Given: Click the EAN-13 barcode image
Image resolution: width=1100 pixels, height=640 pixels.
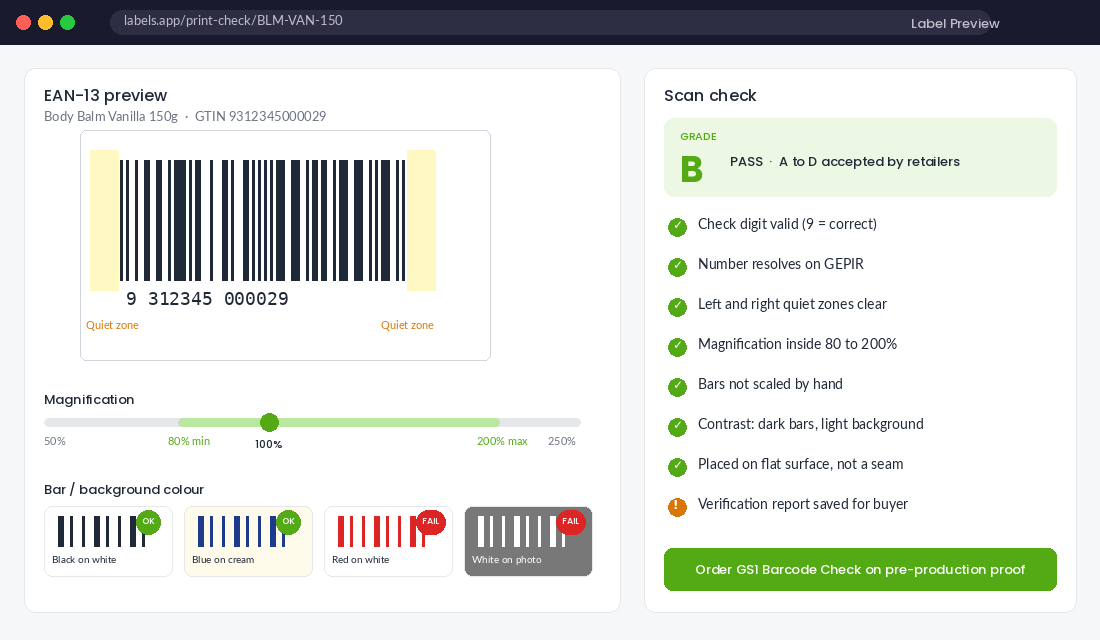Looking at the screenshot, I should coord(262,220).
